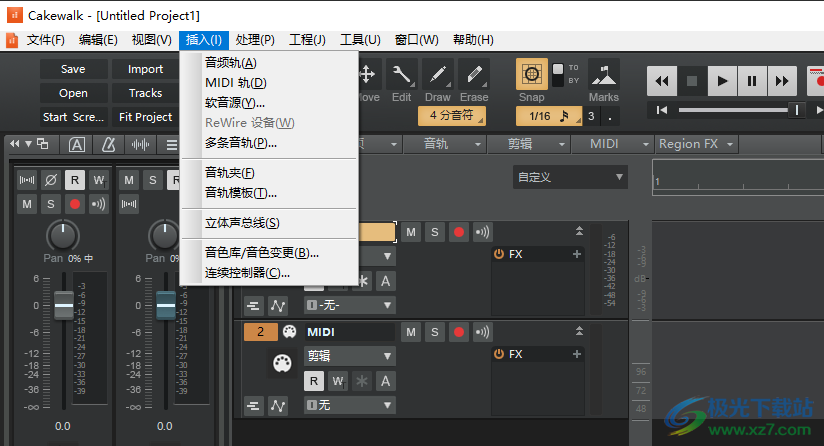The width and height of the screenshot is (824, 446).
Task: Click the dock/undock icon in inspector header
Action: (x=43, y=143)
